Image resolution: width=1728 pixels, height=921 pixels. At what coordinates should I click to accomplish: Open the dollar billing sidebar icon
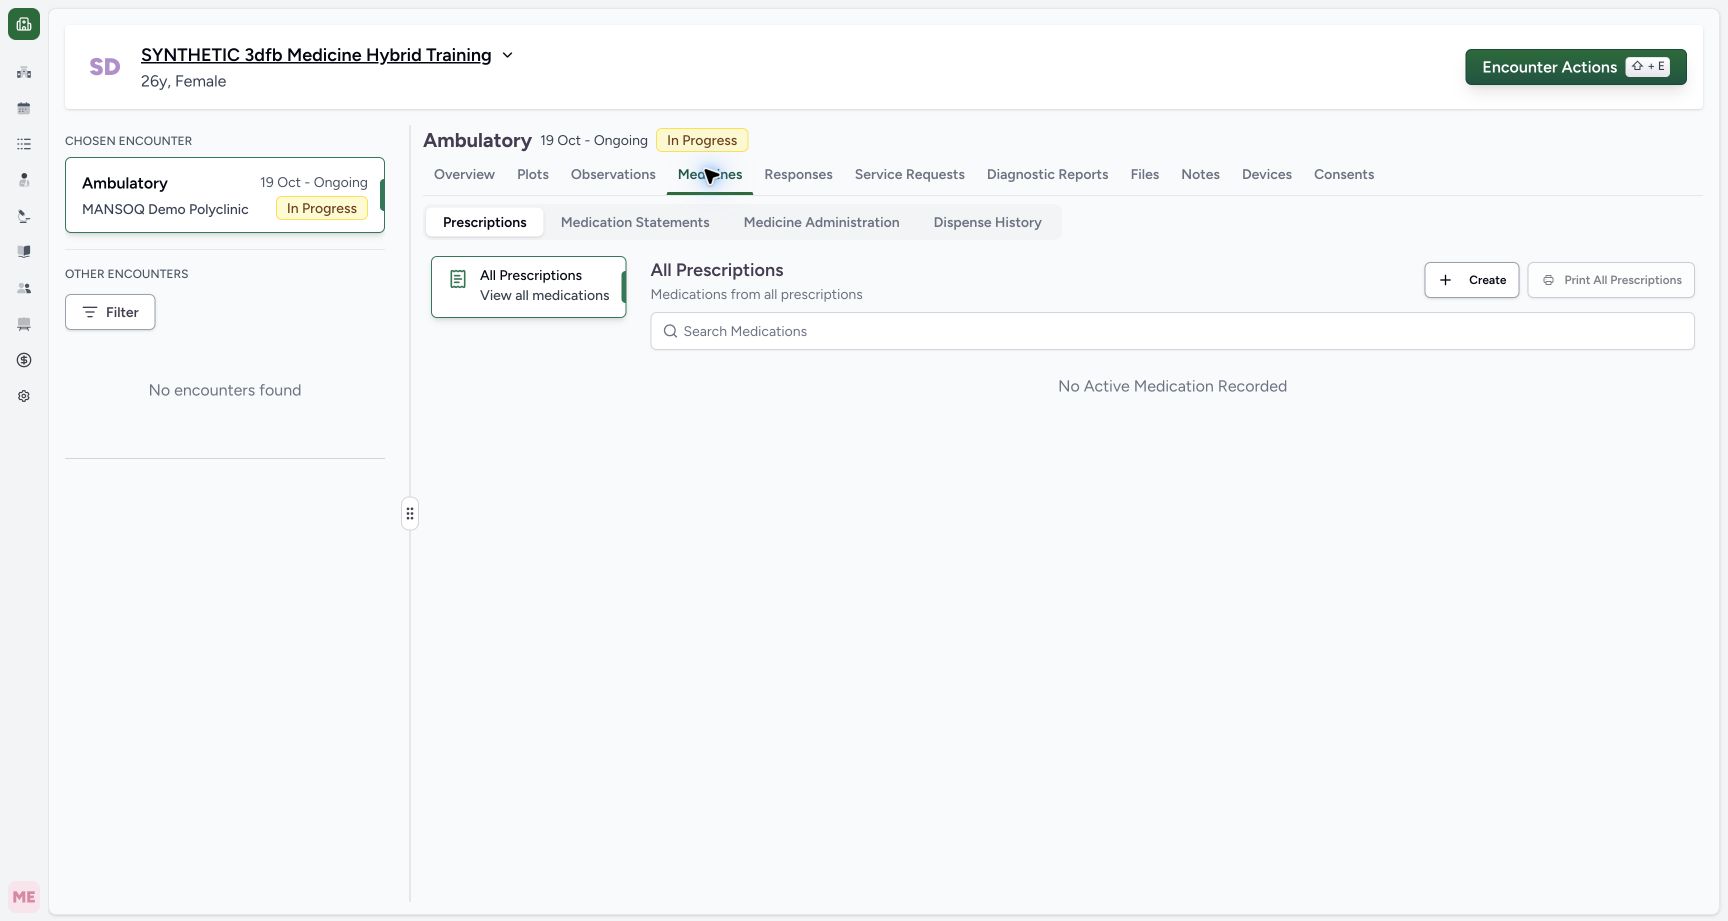pyautogui.click(x=24, y=360)
